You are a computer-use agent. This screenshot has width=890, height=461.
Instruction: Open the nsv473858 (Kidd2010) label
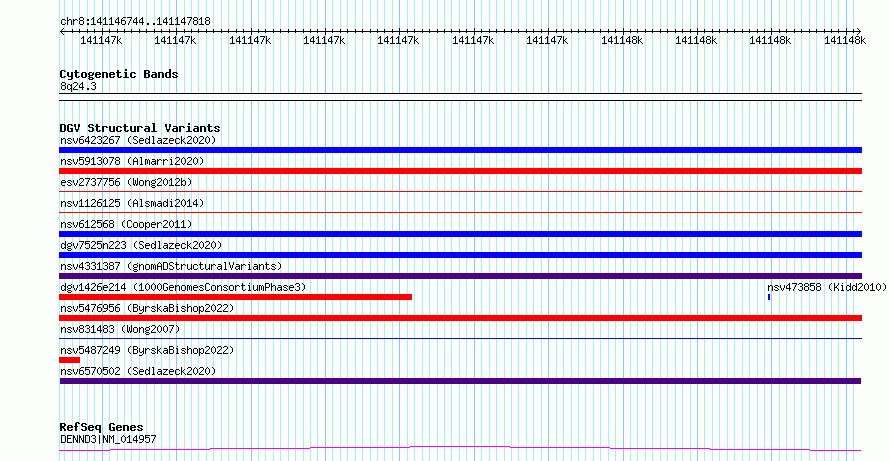click(826, 287)
